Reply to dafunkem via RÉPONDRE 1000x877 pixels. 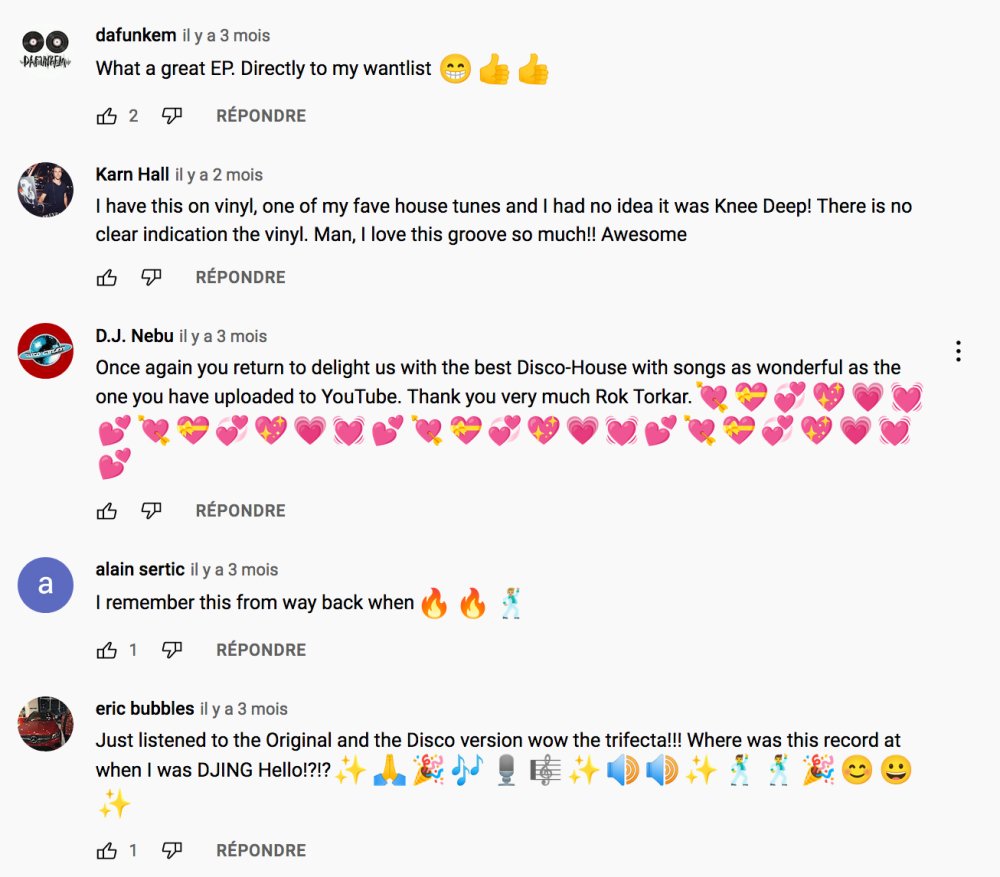(261, 116)
